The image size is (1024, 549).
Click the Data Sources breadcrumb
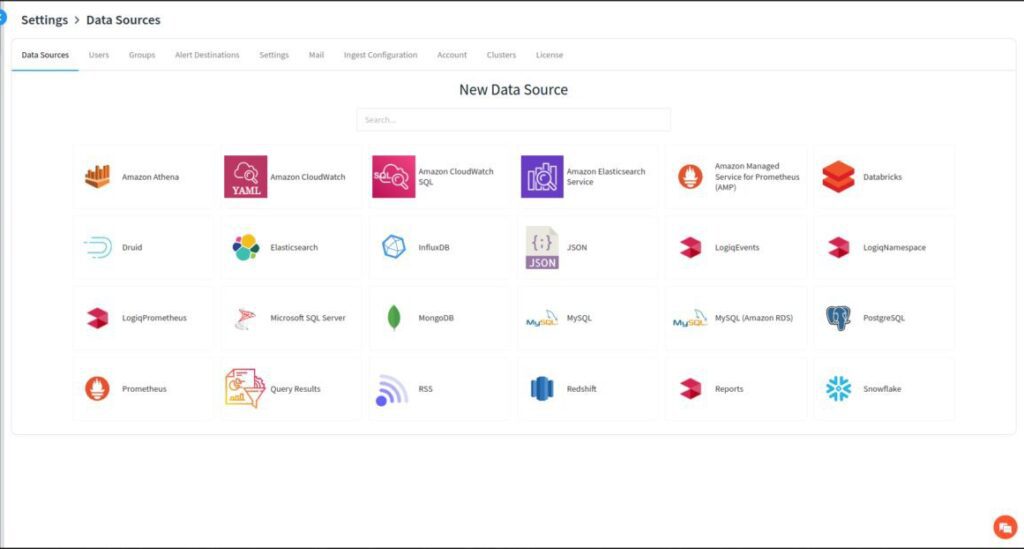pos(123,20)
